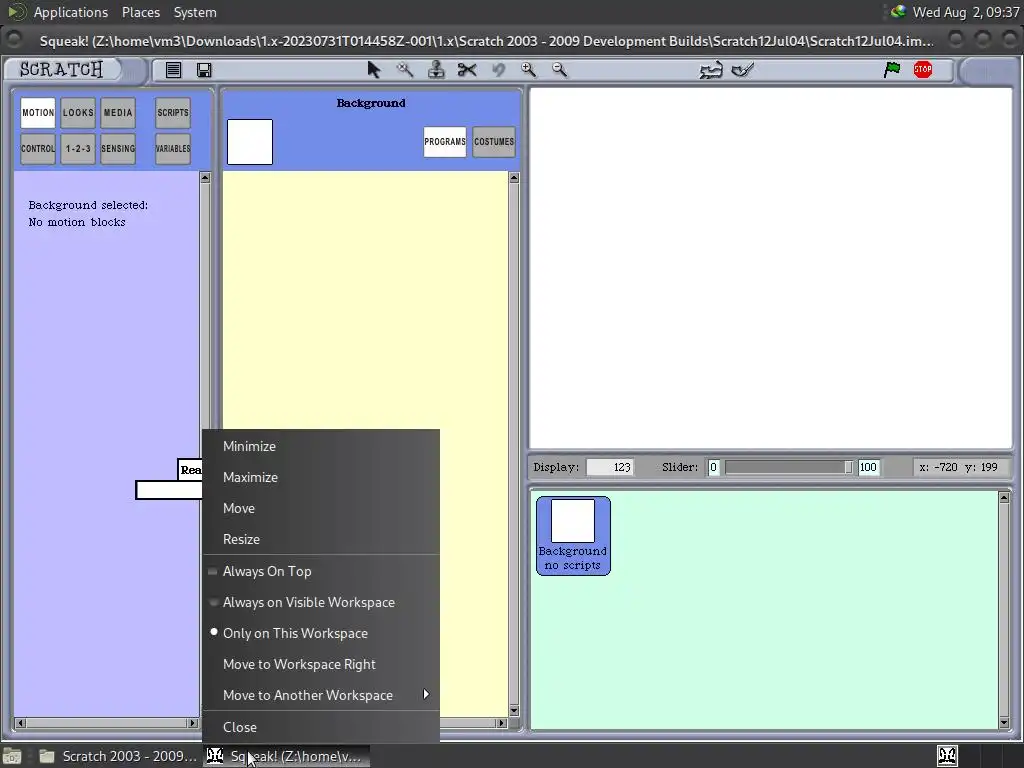Open the SENSING blocks category
This screenshot has height=768, width=1024.
118,148
